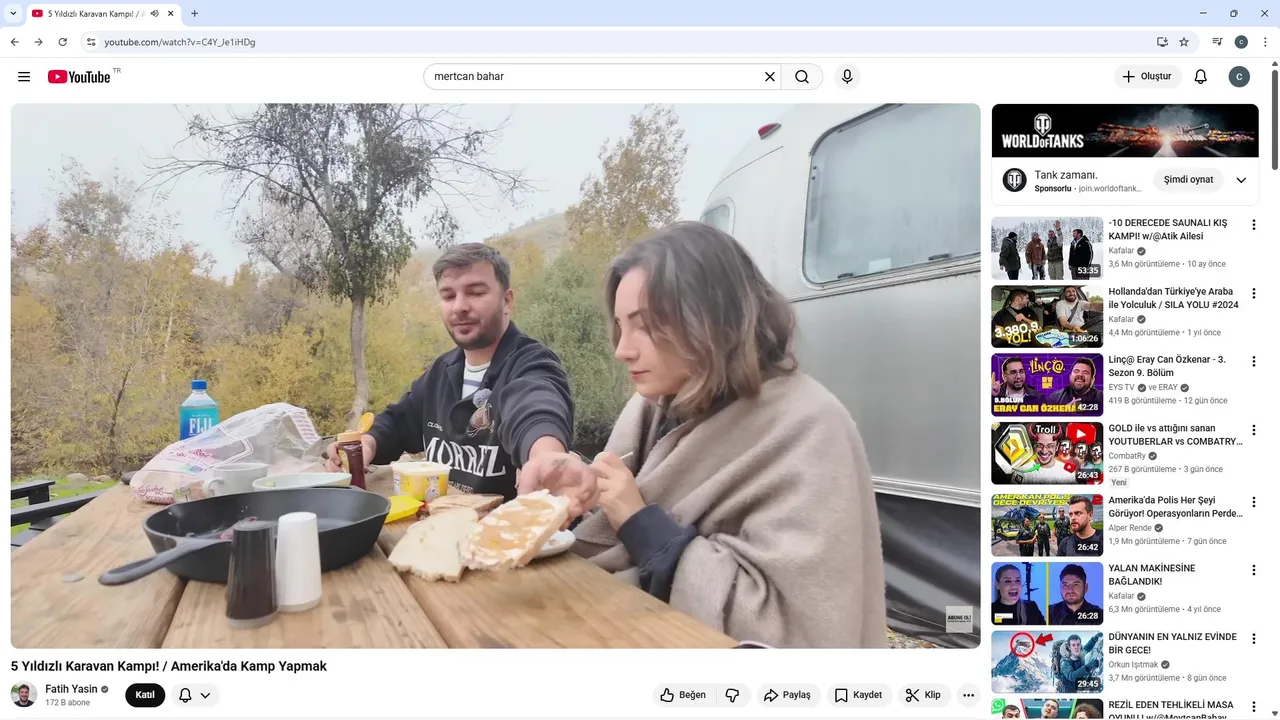
Task: Expand the World of Tanks ad chevron
Action: (1241, 180)
